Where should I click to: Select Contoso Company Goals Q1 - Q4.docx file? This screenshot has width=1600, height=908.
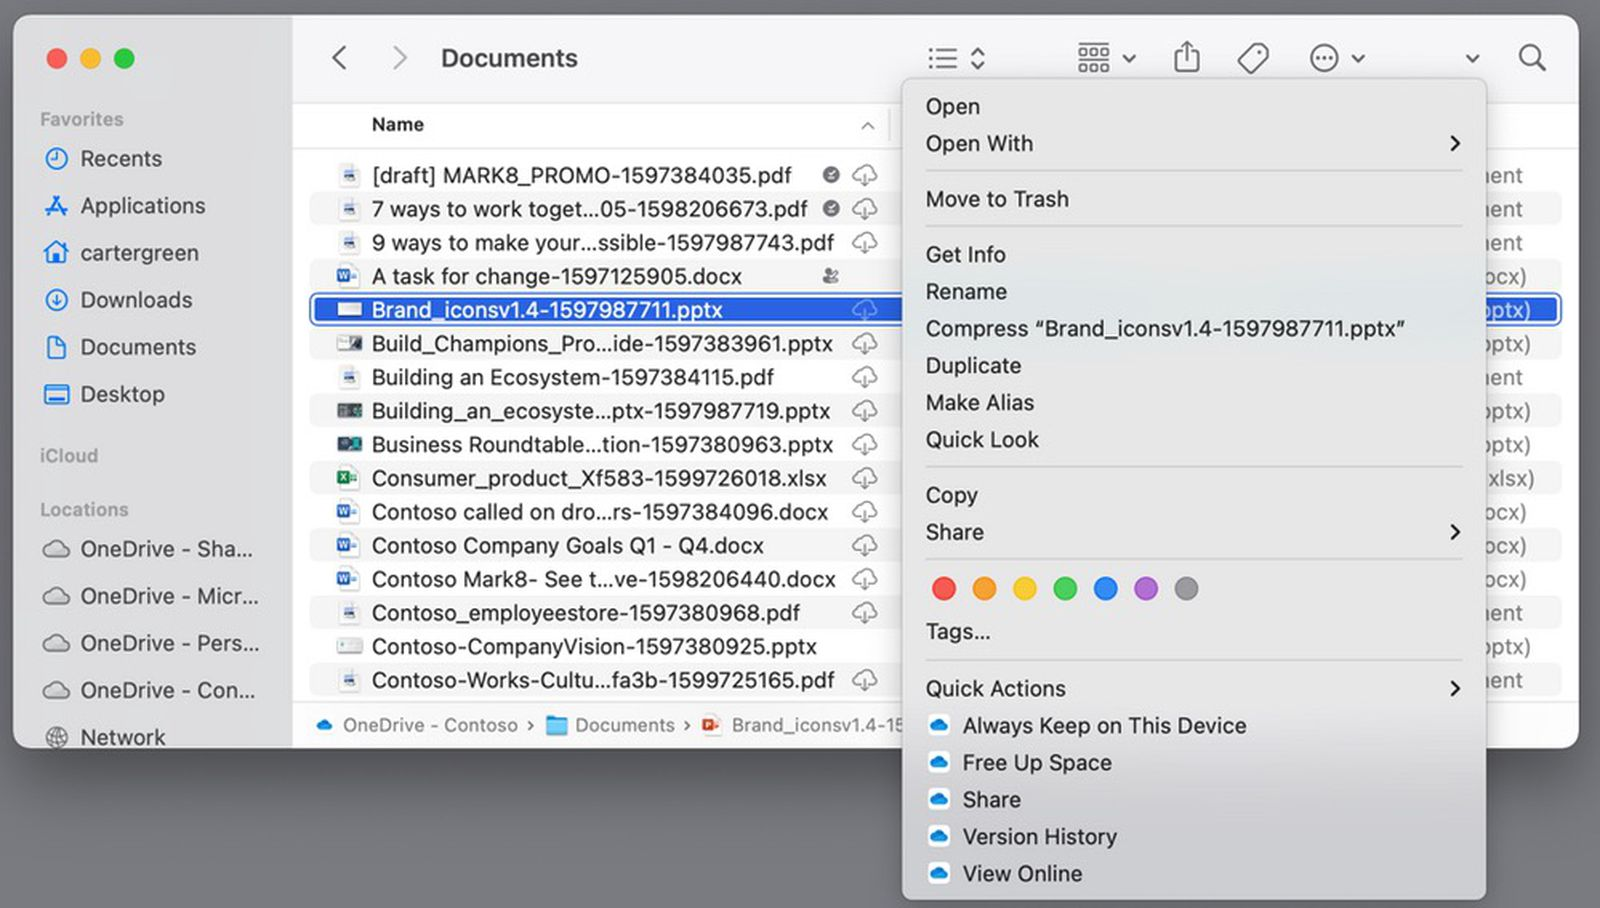[x=567, y=546]
